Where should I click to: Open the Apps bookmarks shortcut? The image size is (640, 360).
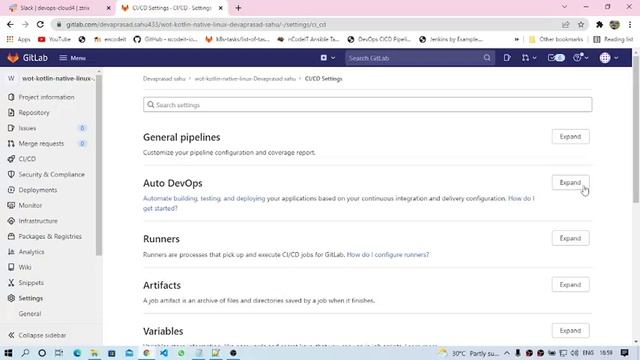[19, 39]
